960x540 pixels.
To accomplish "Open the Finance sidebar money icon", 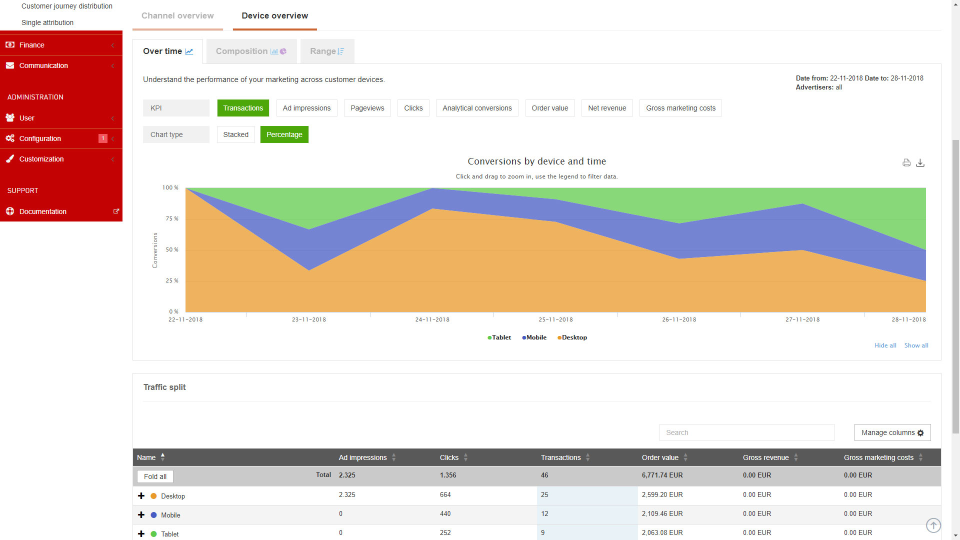I will coord(10,45).
